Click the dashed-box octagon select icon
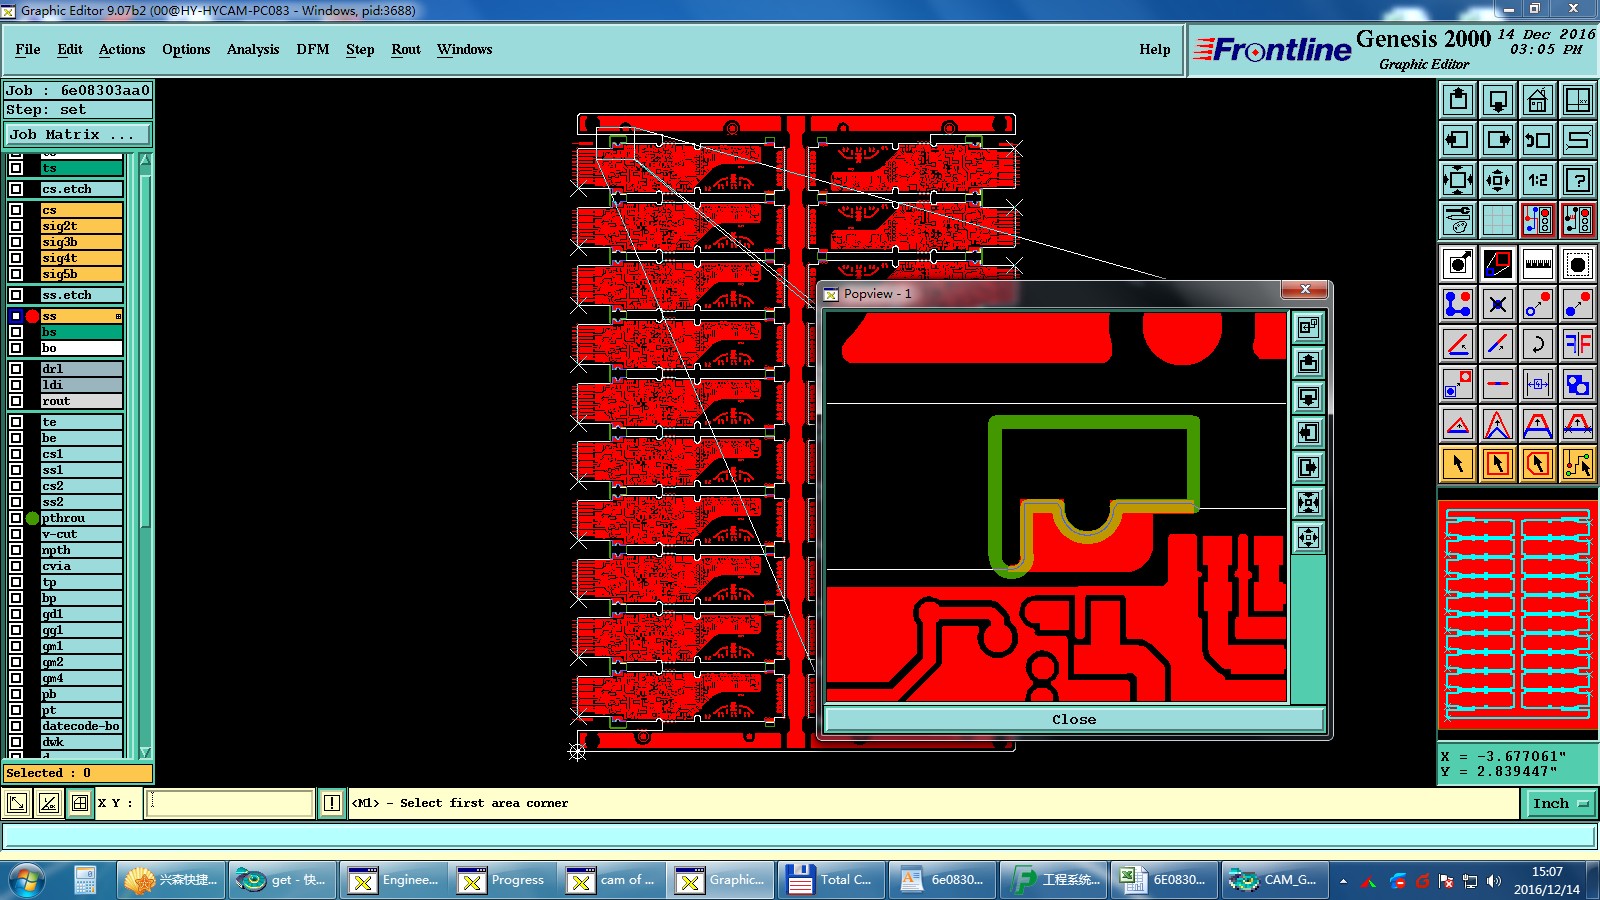 (1578, 264)
